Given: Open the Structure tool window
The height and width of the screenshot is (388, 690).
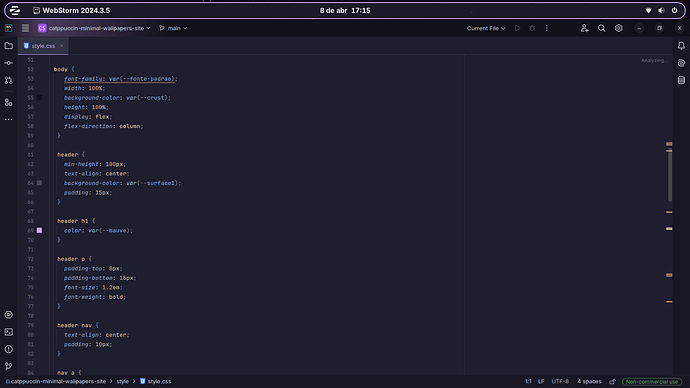Looking at the screenshot, I should click(8, 102).
